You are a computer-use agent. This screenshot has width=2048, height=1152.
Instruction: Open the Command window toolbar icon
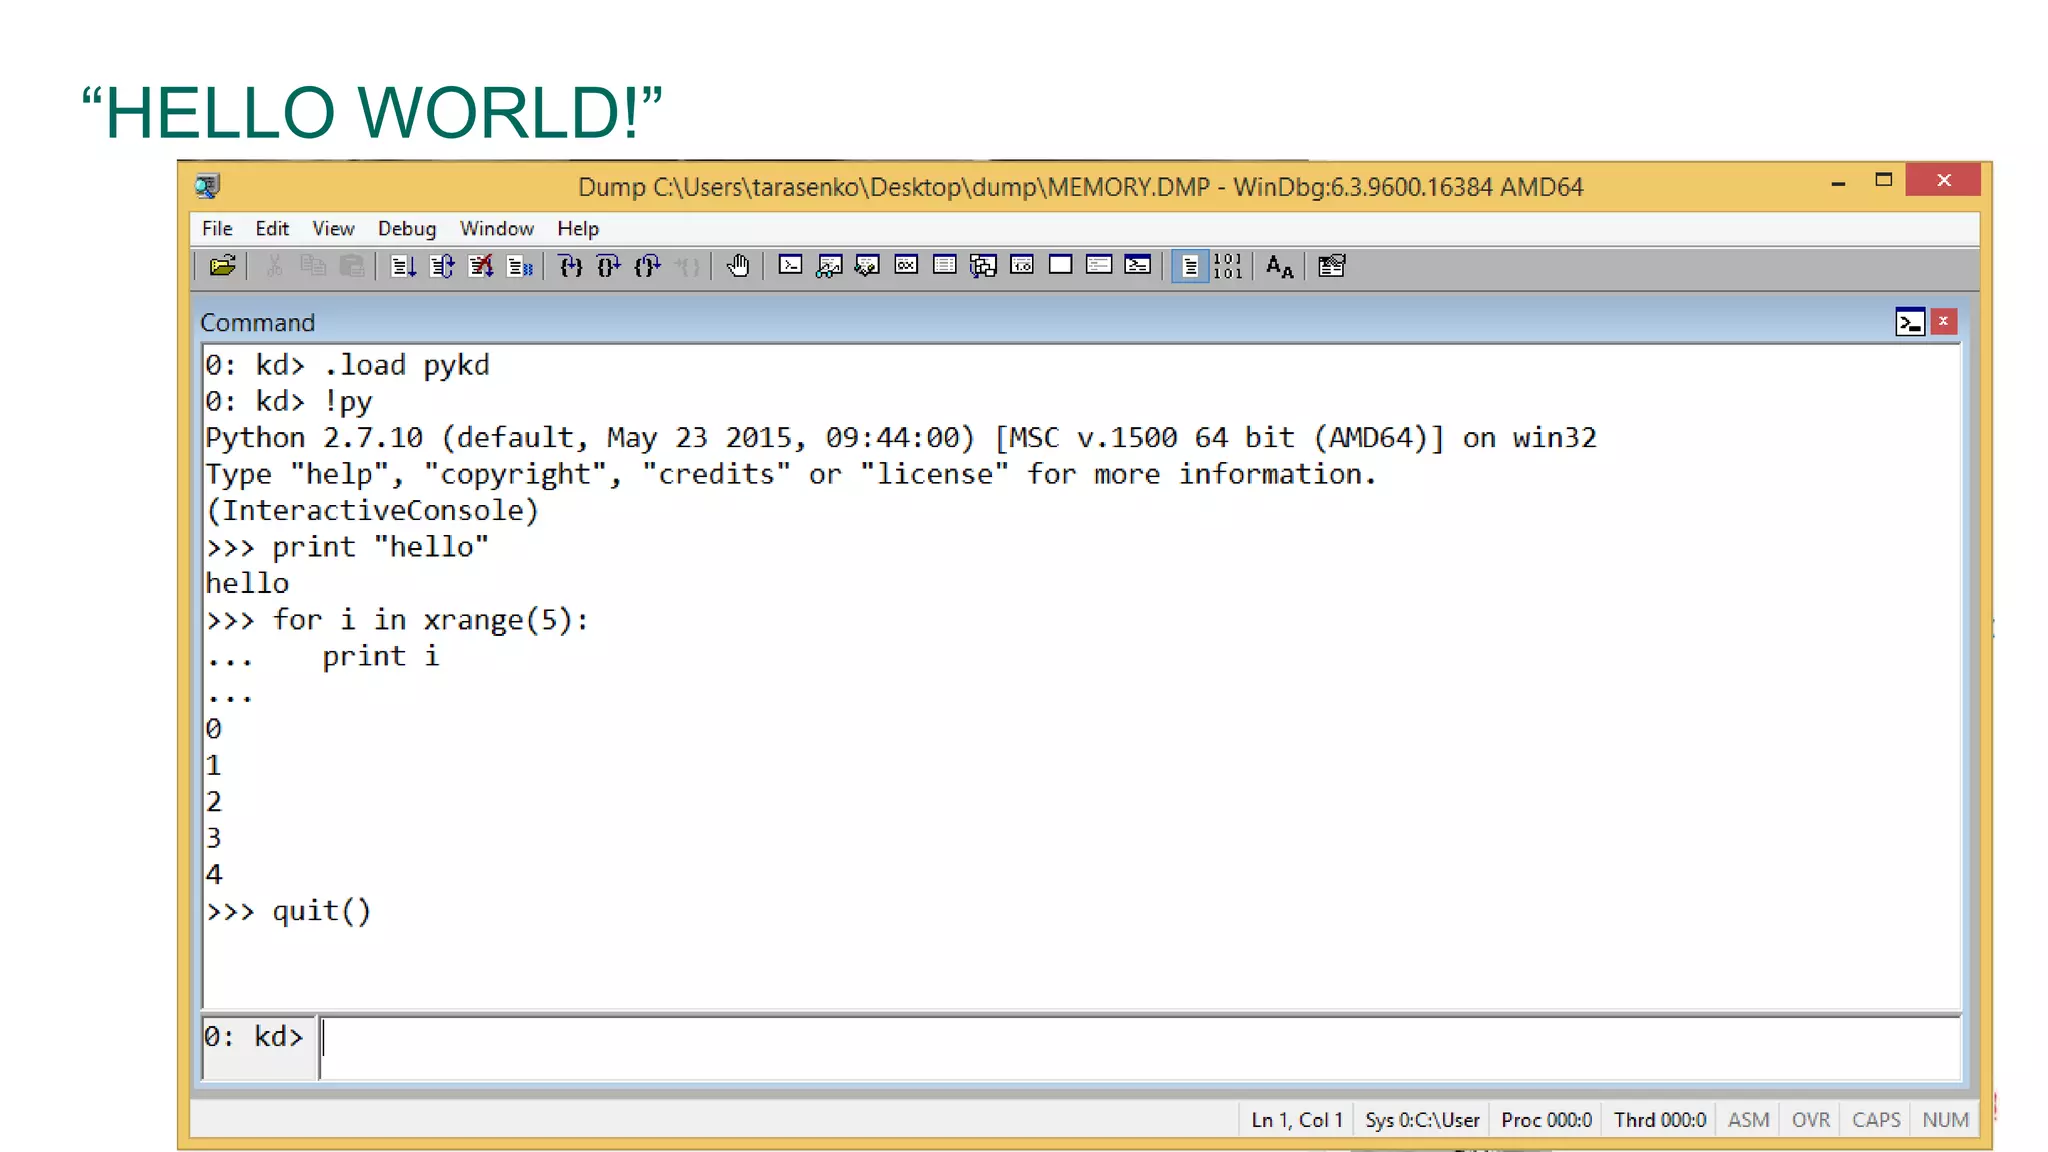pyautogui.click(x=790, y=266)
